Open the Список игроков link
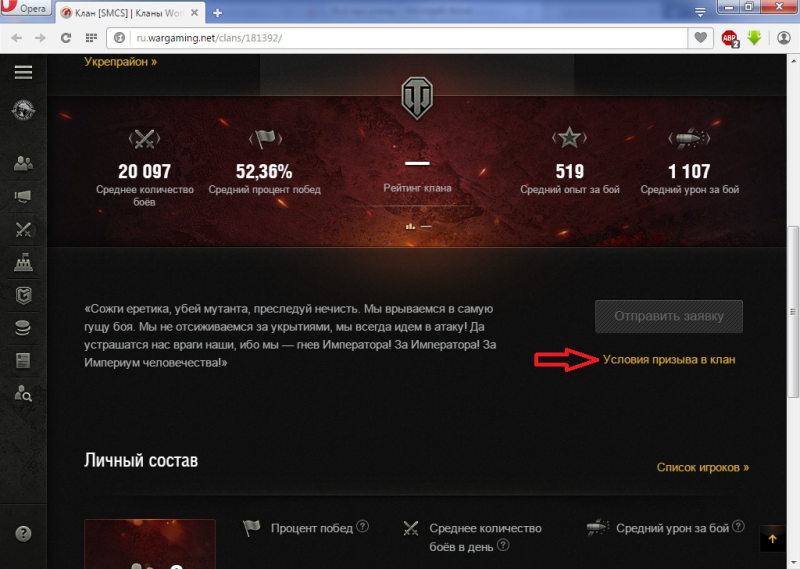The image size is (800, 569). [702, 467]
